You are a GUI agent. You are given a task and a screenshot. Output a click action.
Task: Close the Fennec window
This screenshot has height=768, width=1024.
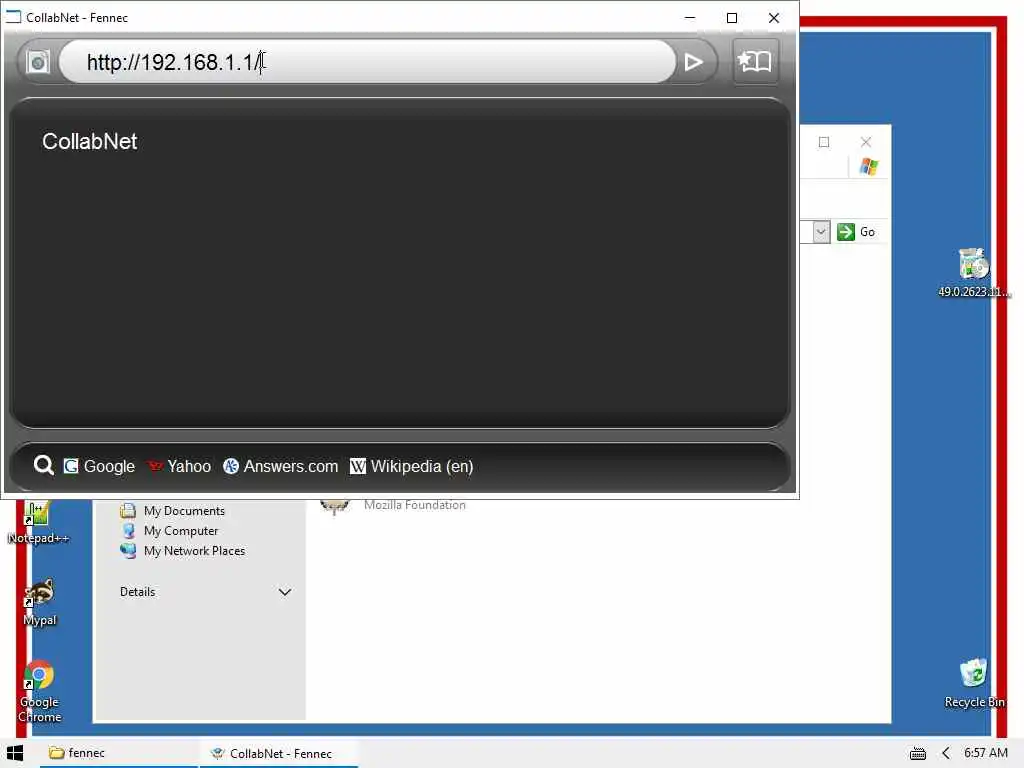[x=774, y=18]
